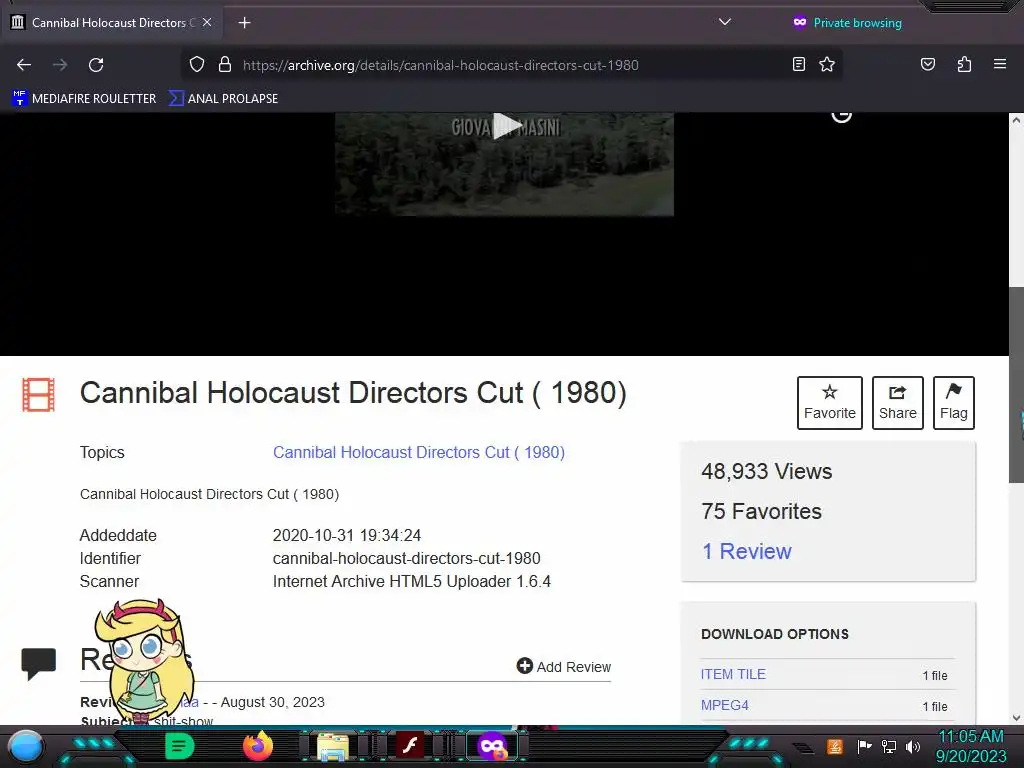Click the movies film strip icon
Image resolution: width=1024 pixels, height=768 pixels.
click(x=39, y=394)
